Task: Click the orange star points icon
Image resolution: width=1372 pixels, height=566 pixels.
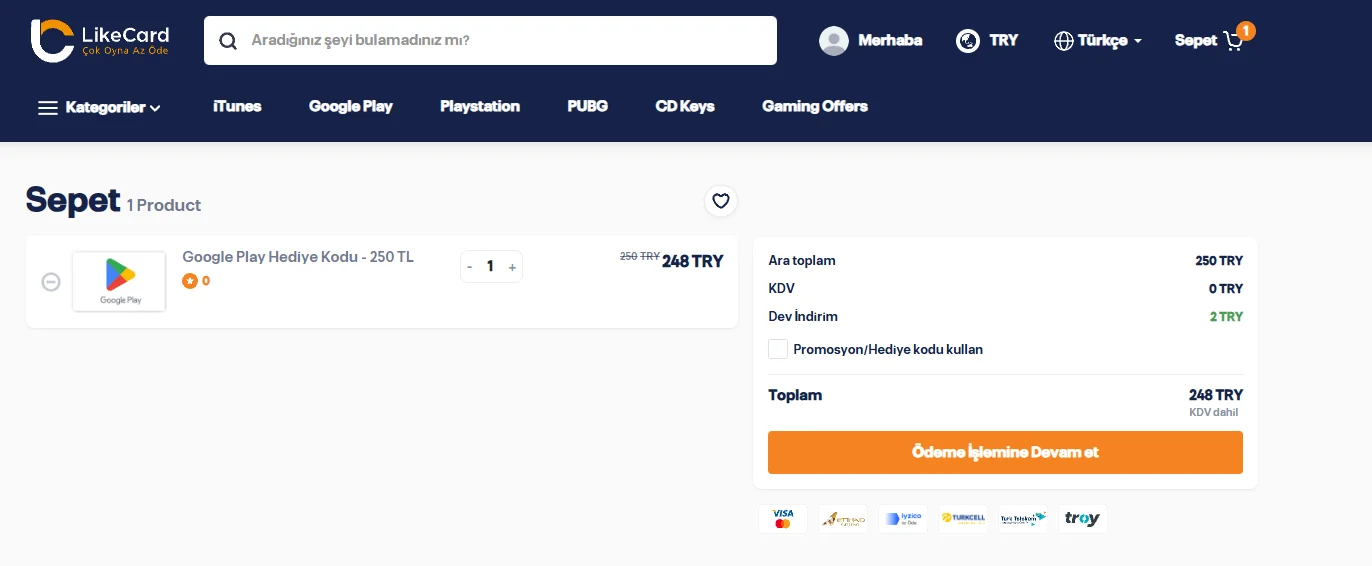Action: (x=189, y=281)
